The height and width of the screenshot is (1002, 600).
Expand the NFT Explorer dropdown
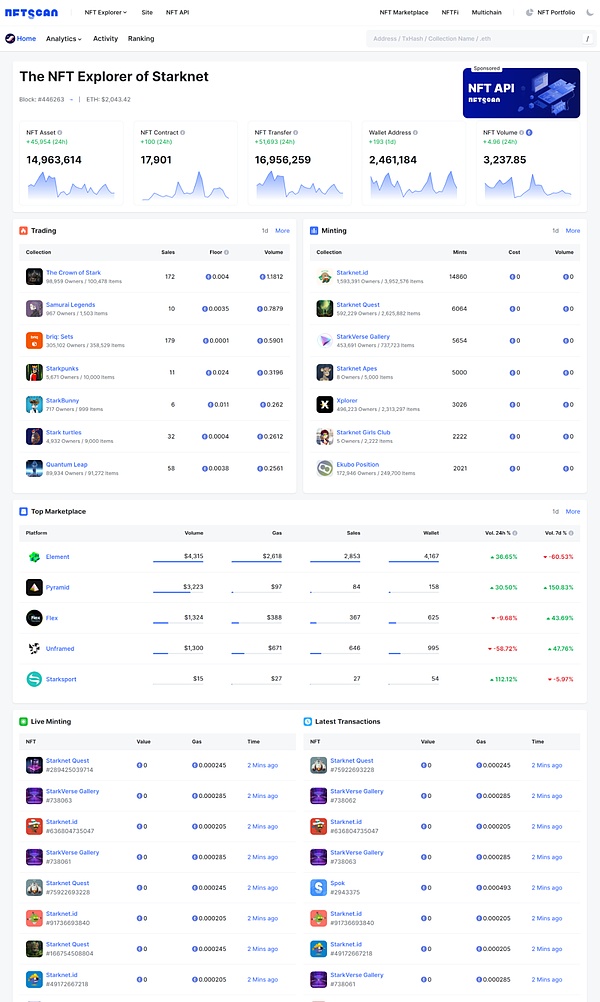pos(105,12)
